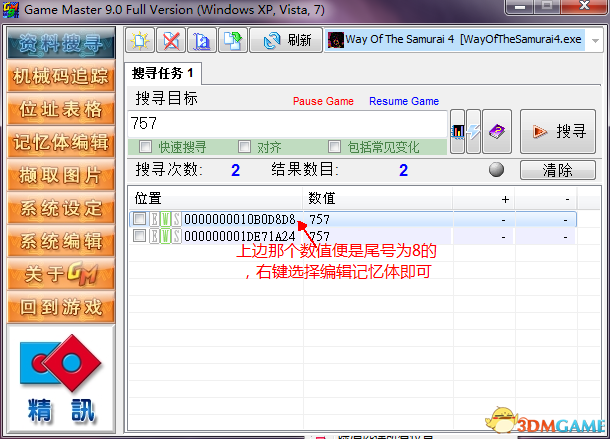Open the 关于GM about section
Viewport: 610px width, 439px height.
pos(61,274)
